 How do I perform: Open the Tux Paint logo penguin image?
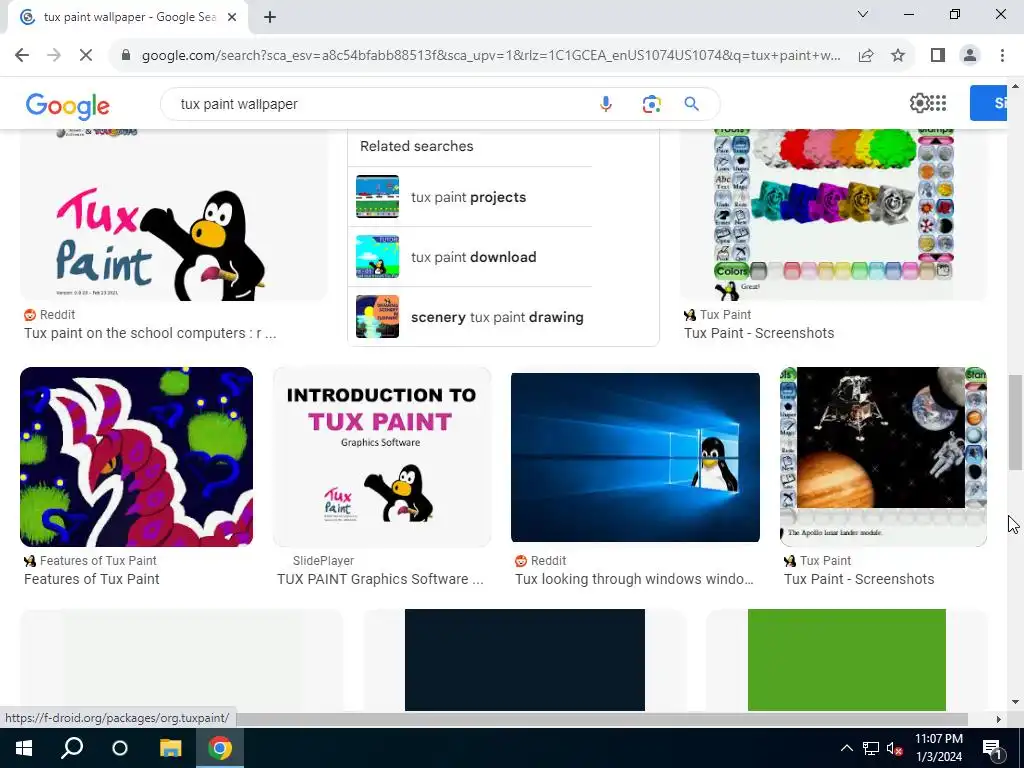pyautogui.click(x=174, y=215)
